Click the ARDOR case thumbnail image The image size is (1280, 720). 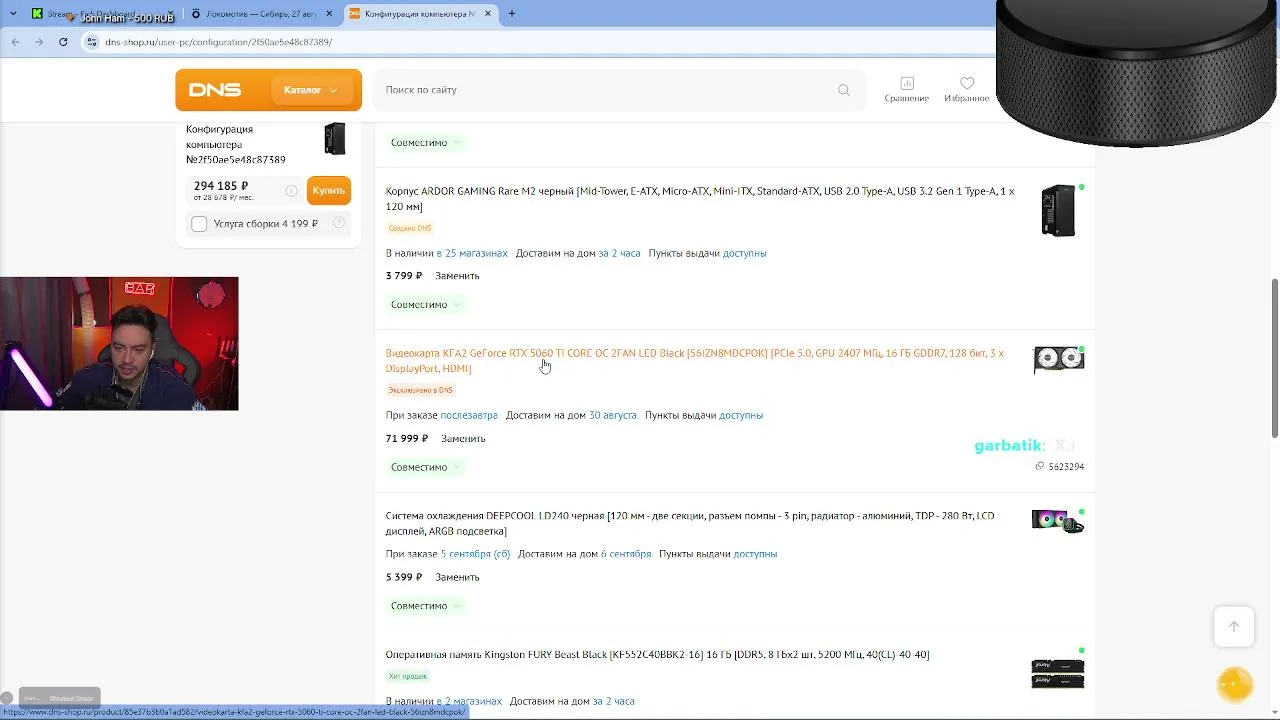tap(1058, 211)
